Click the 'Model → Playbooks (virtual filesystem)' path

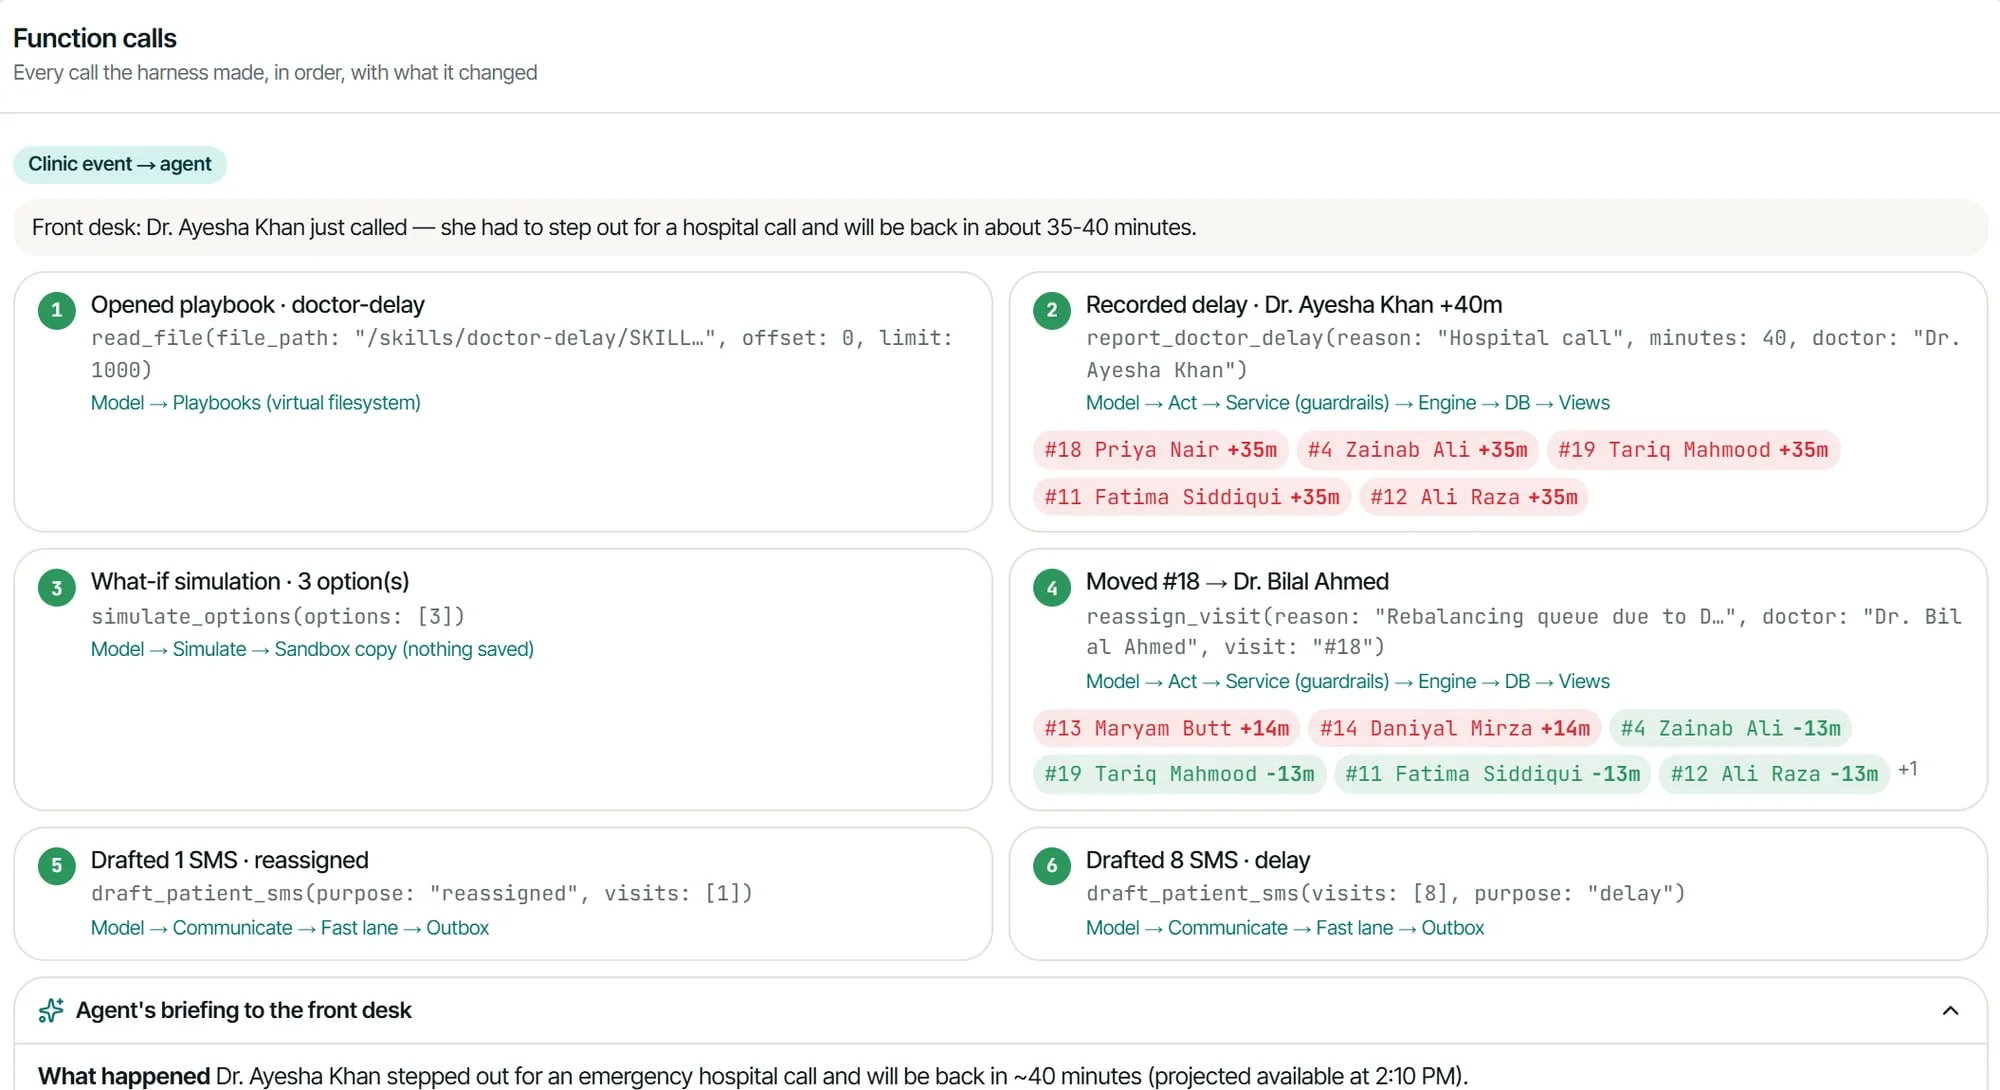point(255,402)
